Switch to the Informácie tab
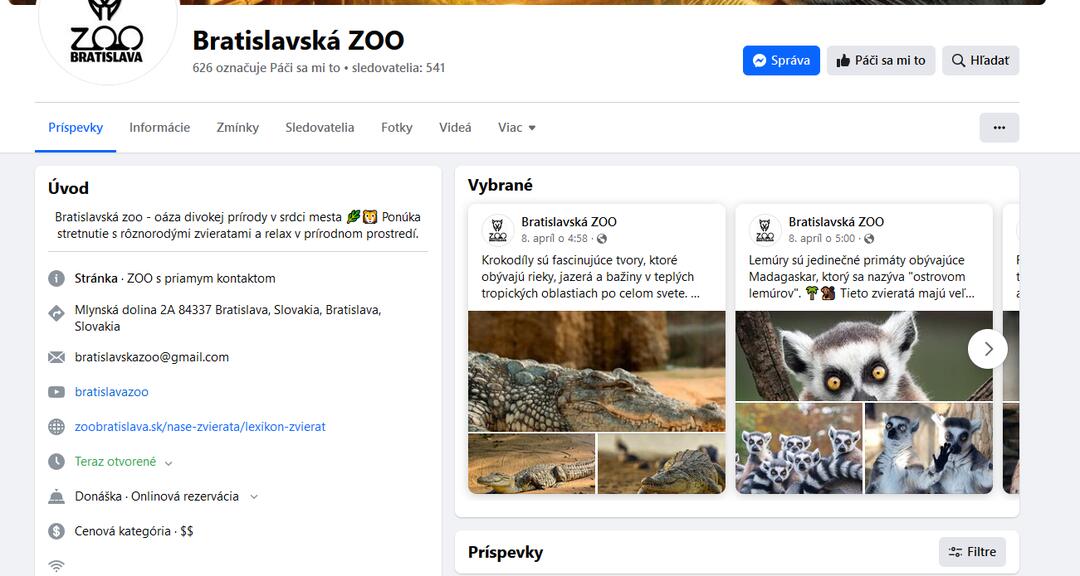This screenshot has height=576, width=1080. pyautogui.click(x=159, y=128)
